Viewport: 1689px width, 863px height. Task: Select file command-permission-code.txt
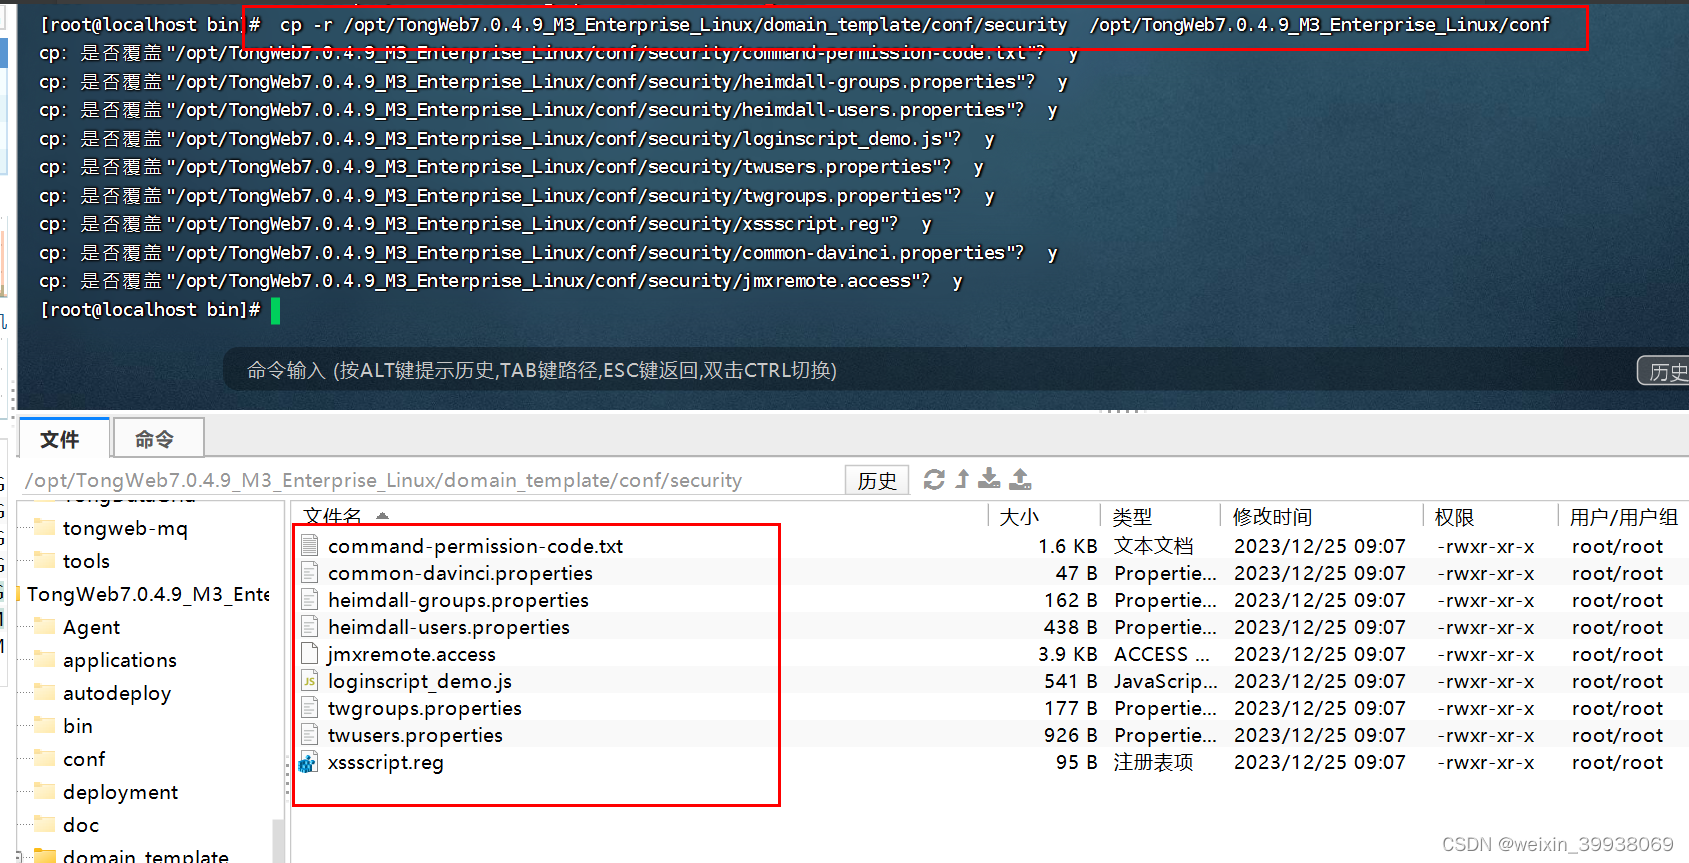click(475, 546)
